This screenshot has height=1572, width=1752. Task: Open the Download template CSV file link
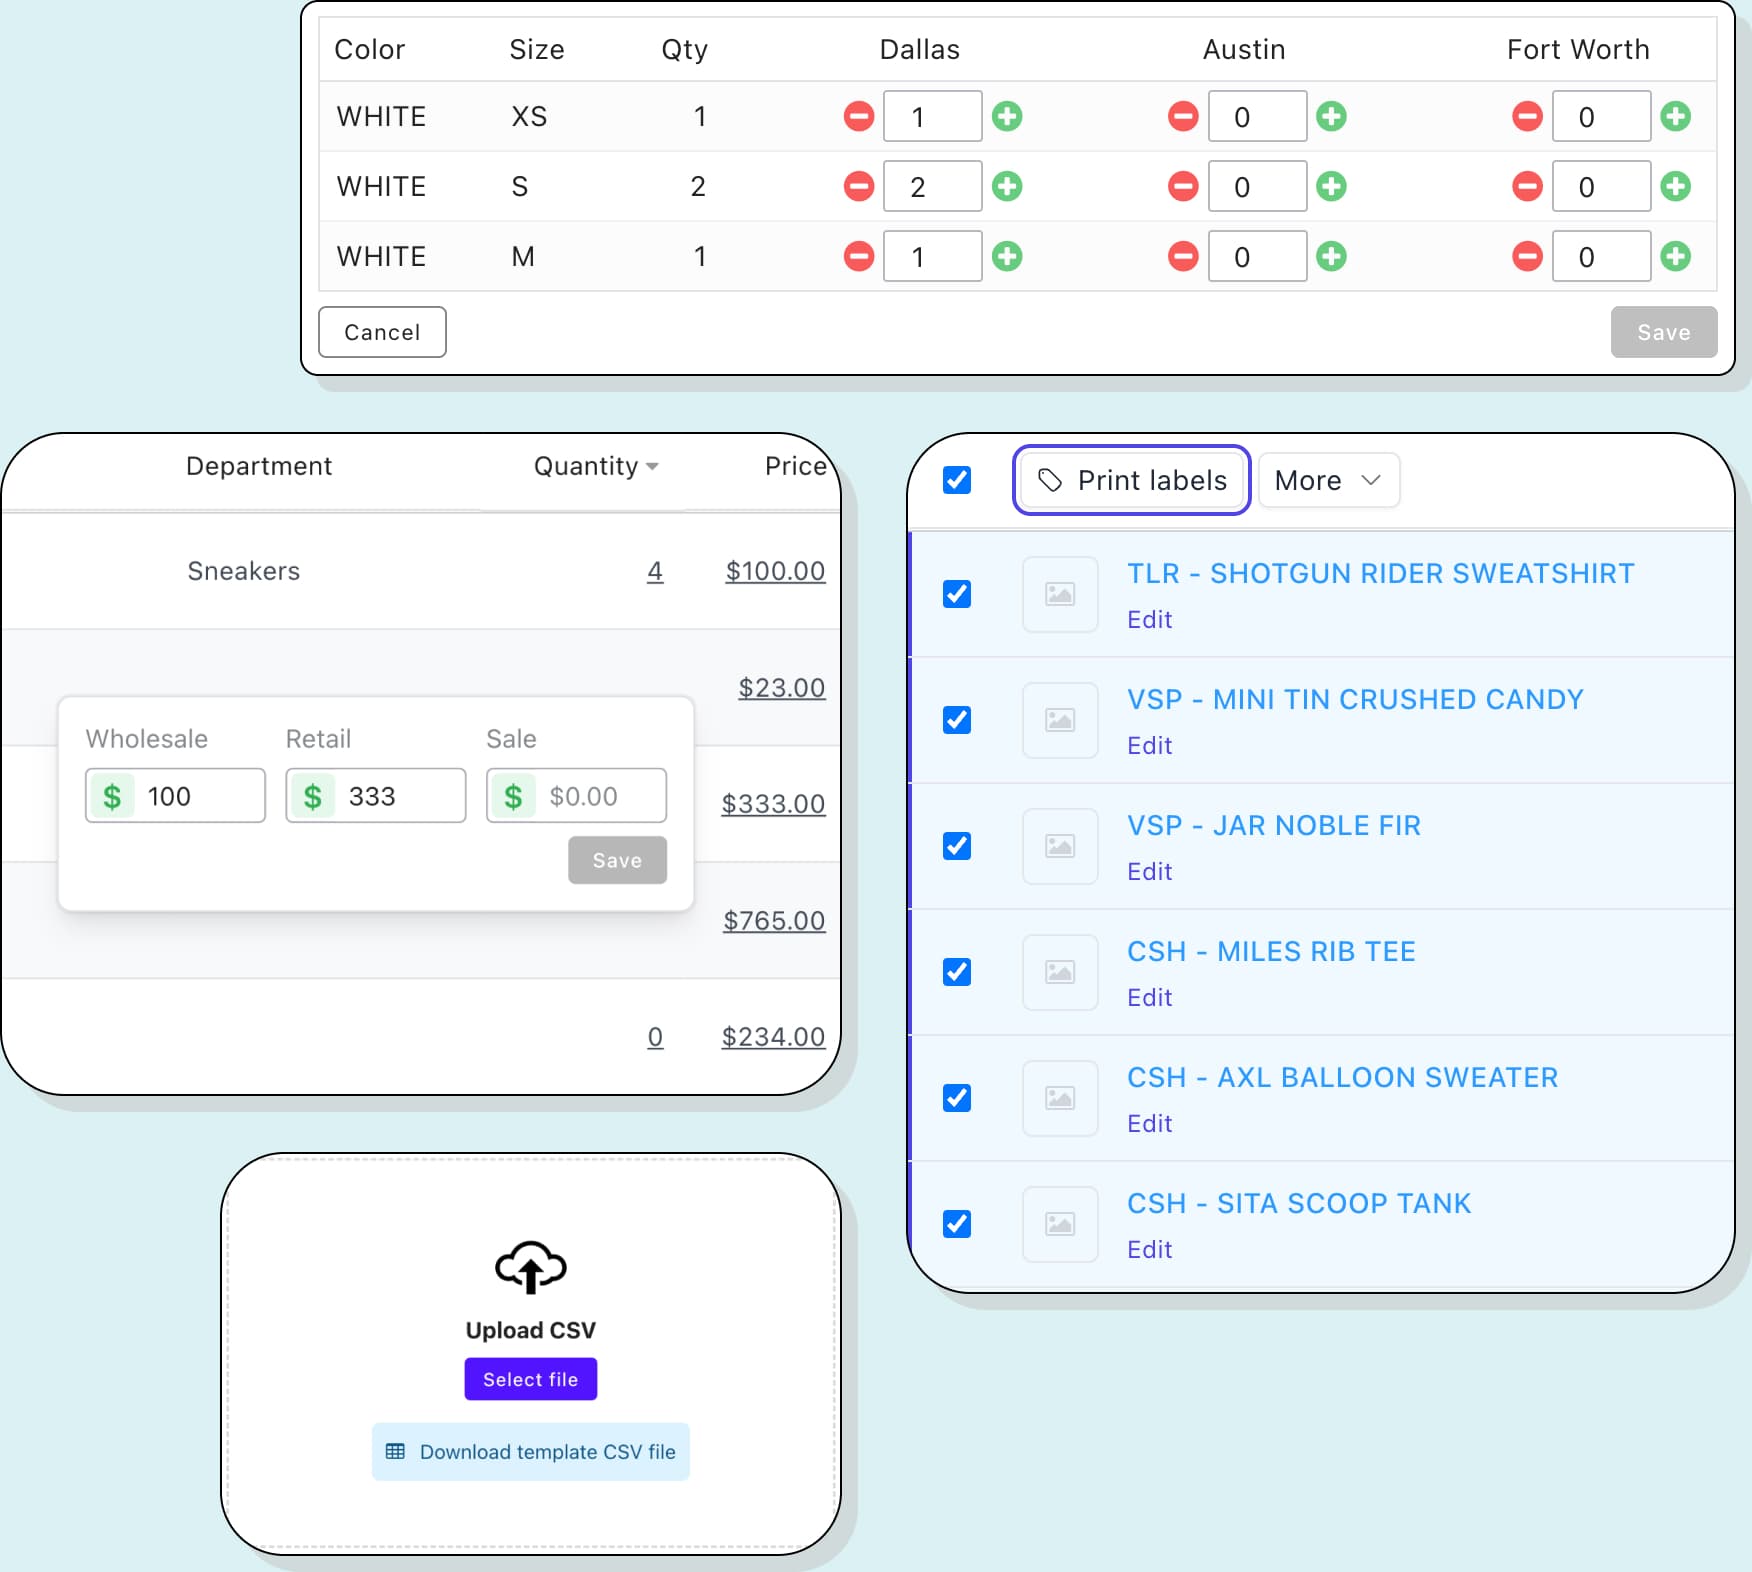(x=548, y=1451)
